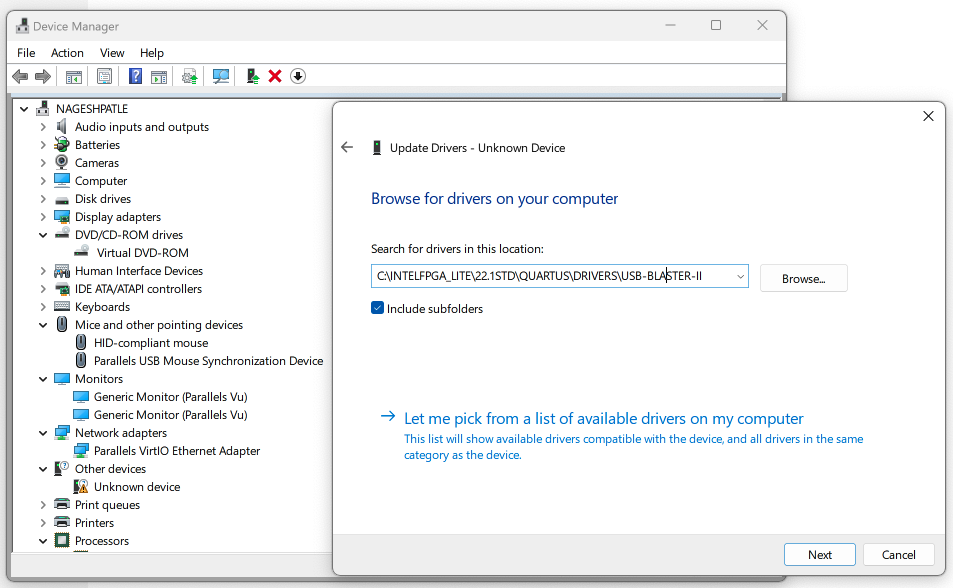Click the back arrow in Update Drivers dialog
Screen dimensions: 953x588
click(347, 148)
